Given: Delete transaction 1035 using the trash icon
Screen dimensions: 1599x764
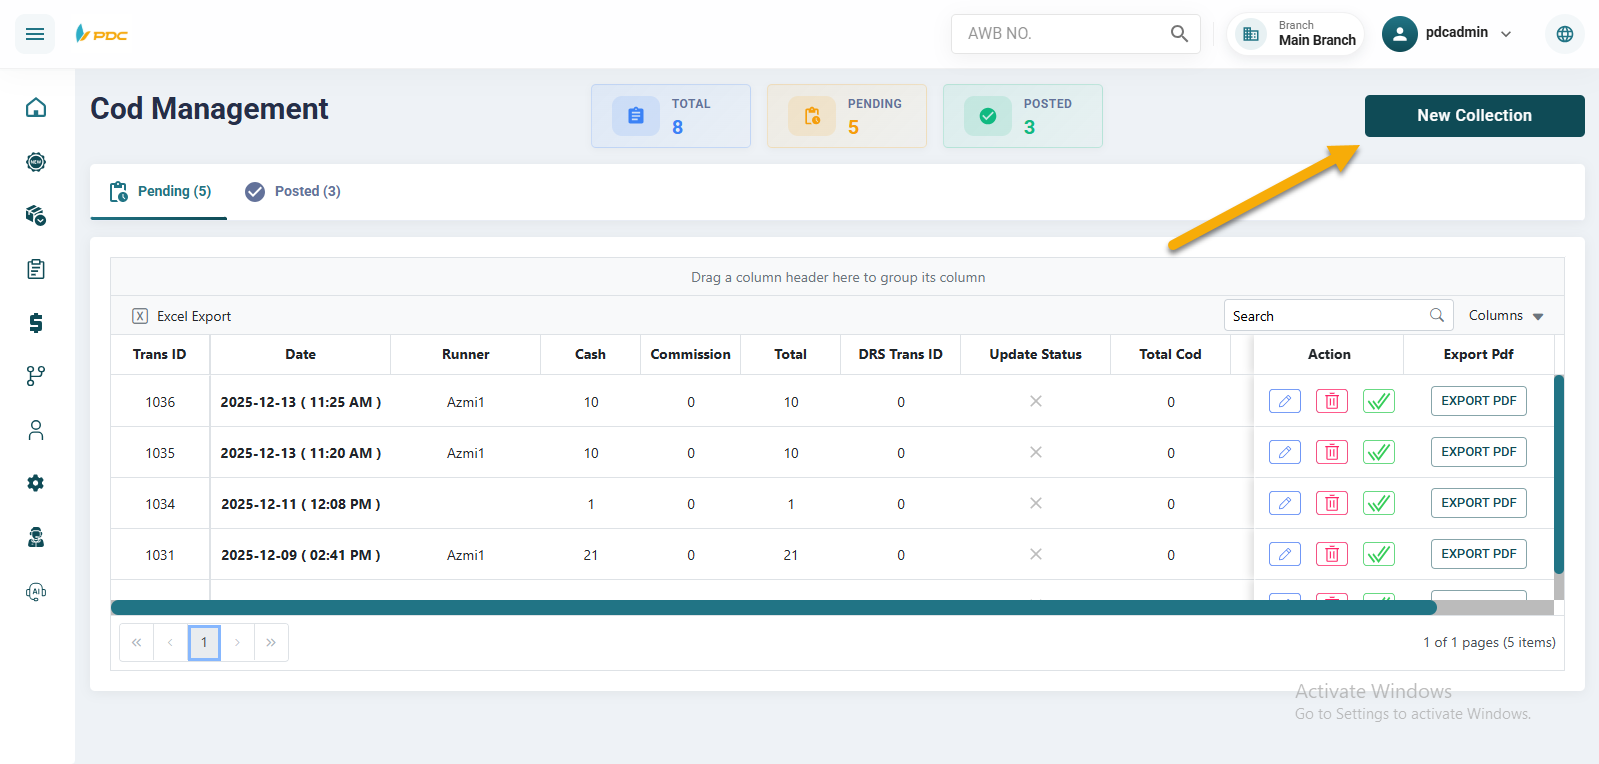Looking at the screenshot, I should click(1331, 452).
